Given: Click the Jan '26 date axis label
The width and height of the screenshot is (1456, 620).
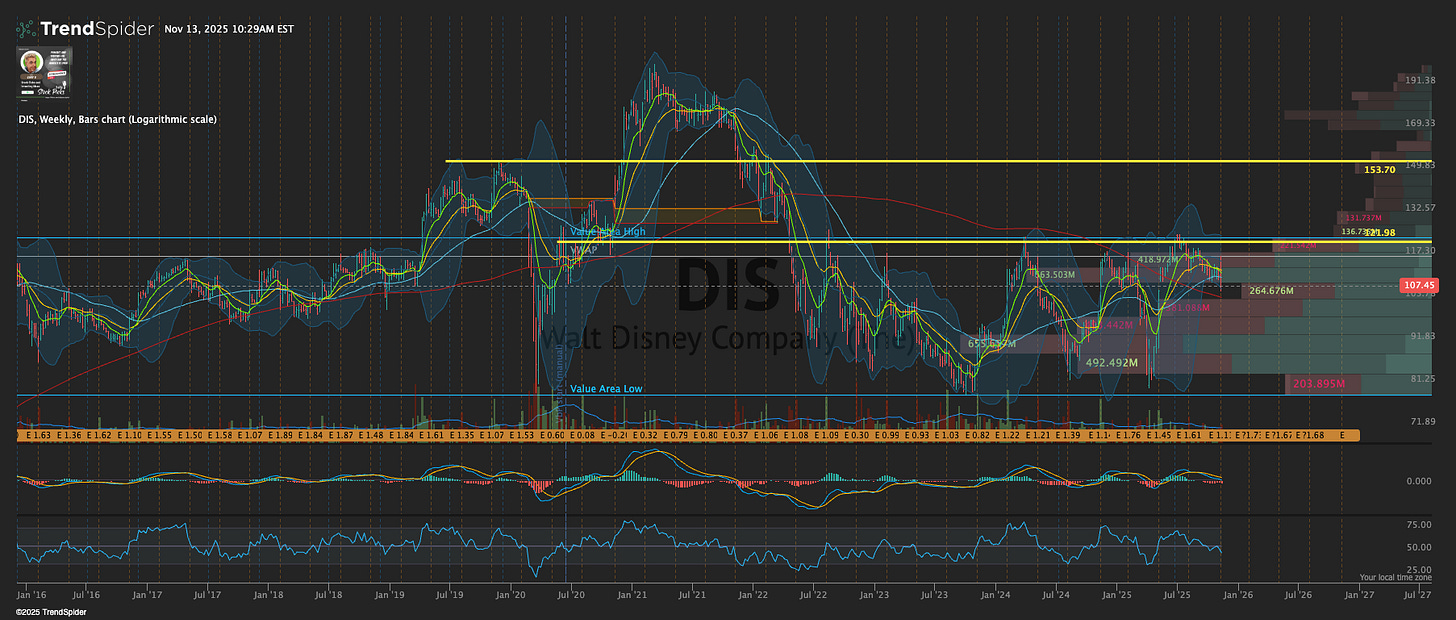Looking at the screenshot, I should [1237, 594].
